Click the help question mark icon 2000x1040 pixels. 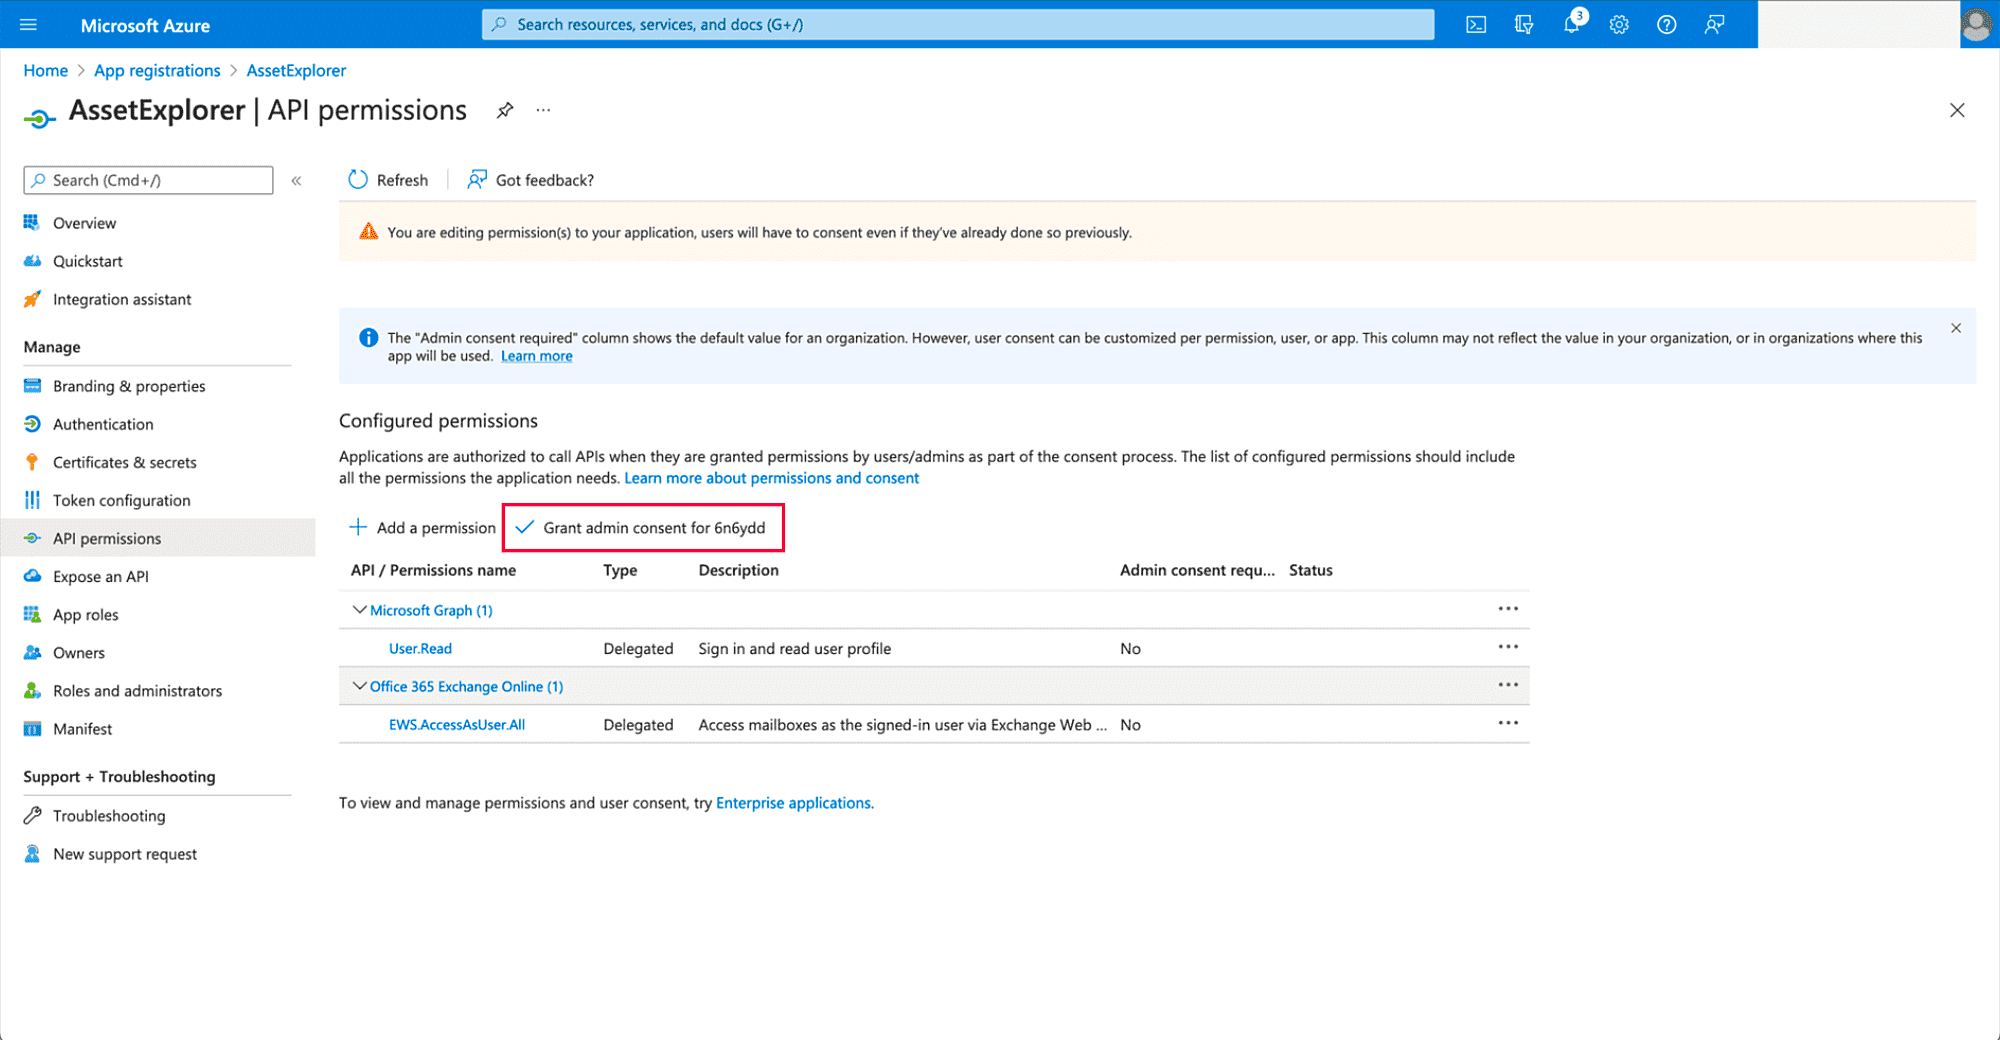(x=1666, y=25)
